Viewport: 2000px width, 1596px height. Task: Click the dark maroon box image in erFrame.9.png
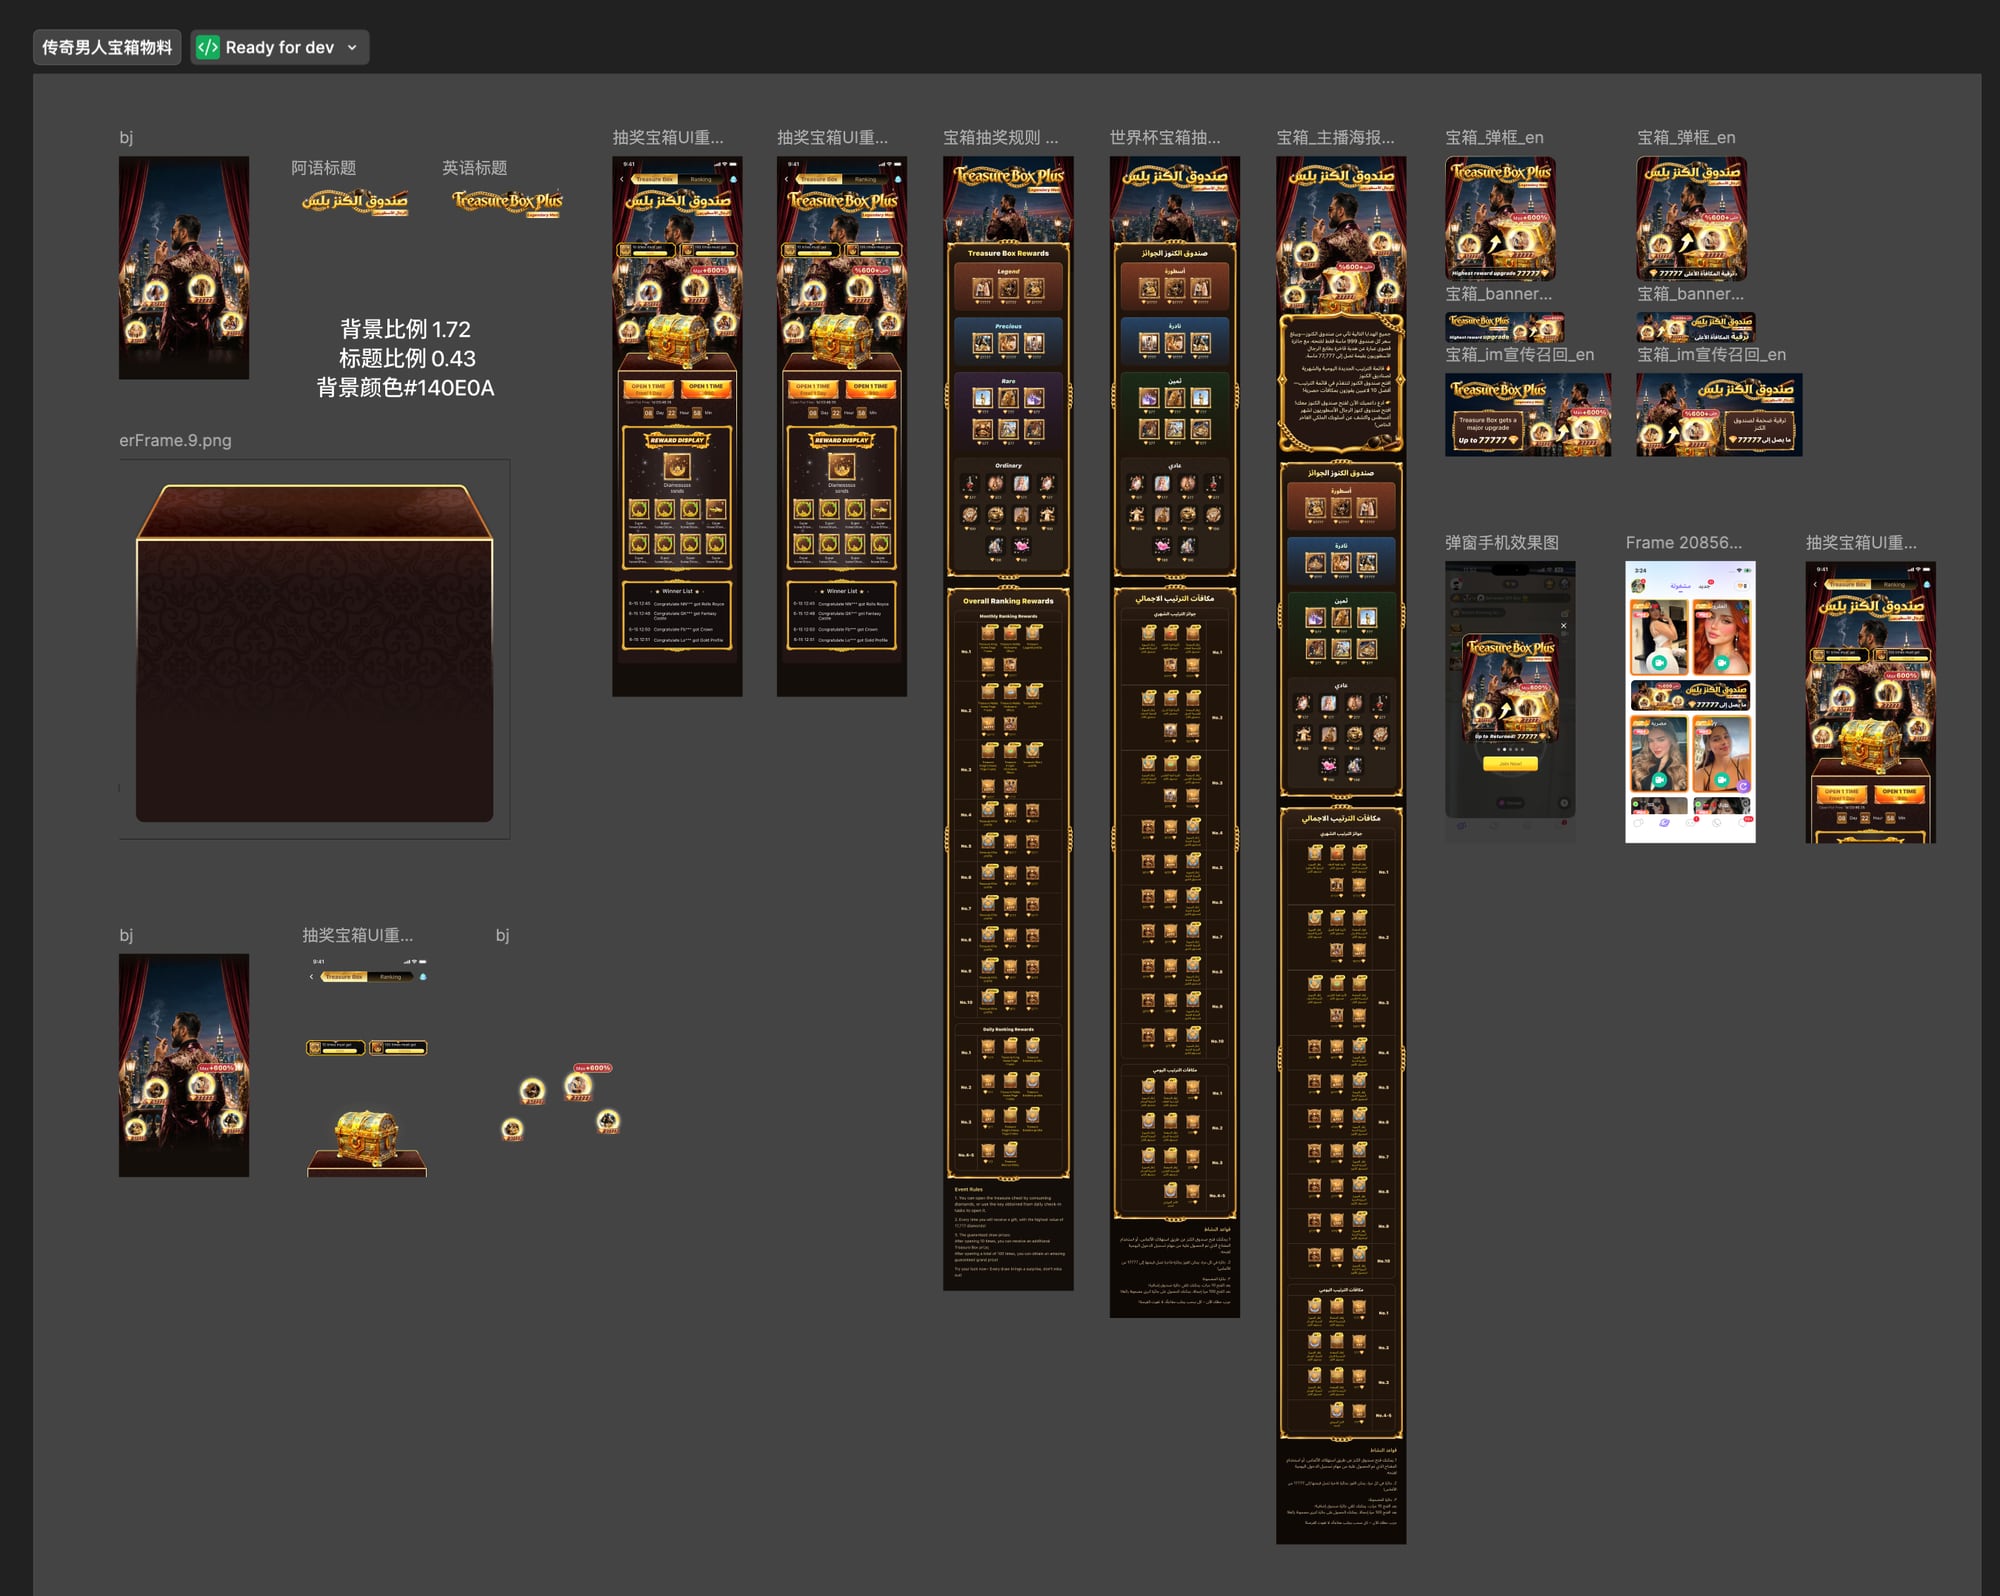click(x=314, y=652)
